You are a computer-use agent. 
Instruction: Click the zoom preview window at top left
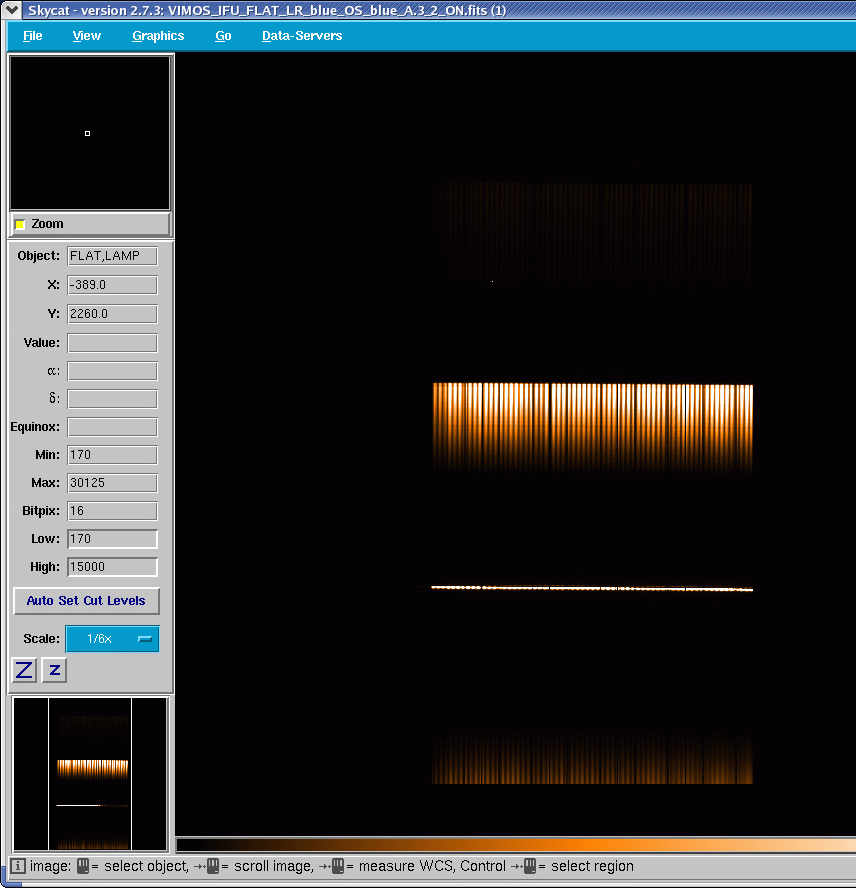[90, 133]
